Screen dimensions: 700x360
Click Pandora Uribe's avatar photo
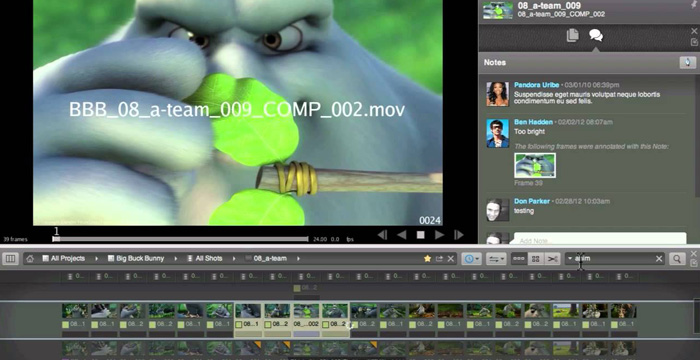click(x=497, y=94)
